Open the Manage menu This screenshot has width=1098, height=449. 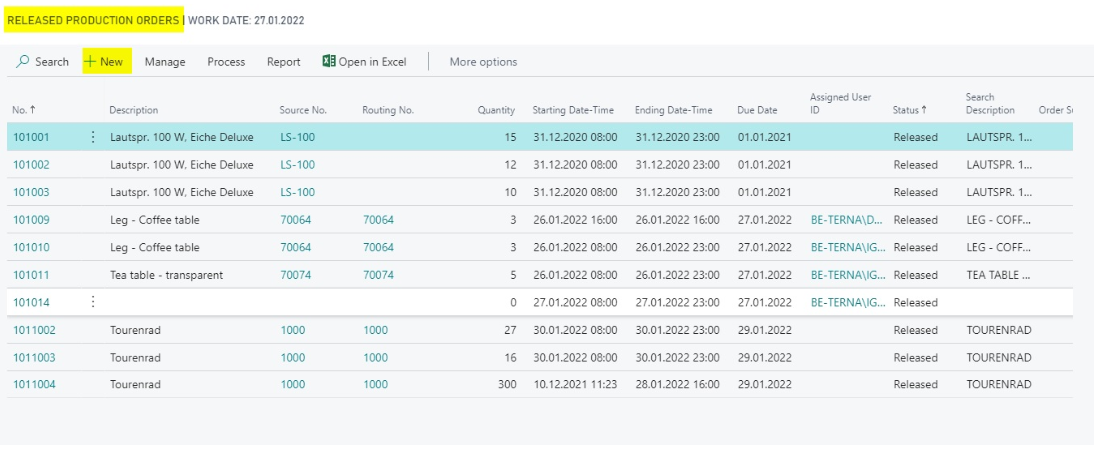coord(165,62)
